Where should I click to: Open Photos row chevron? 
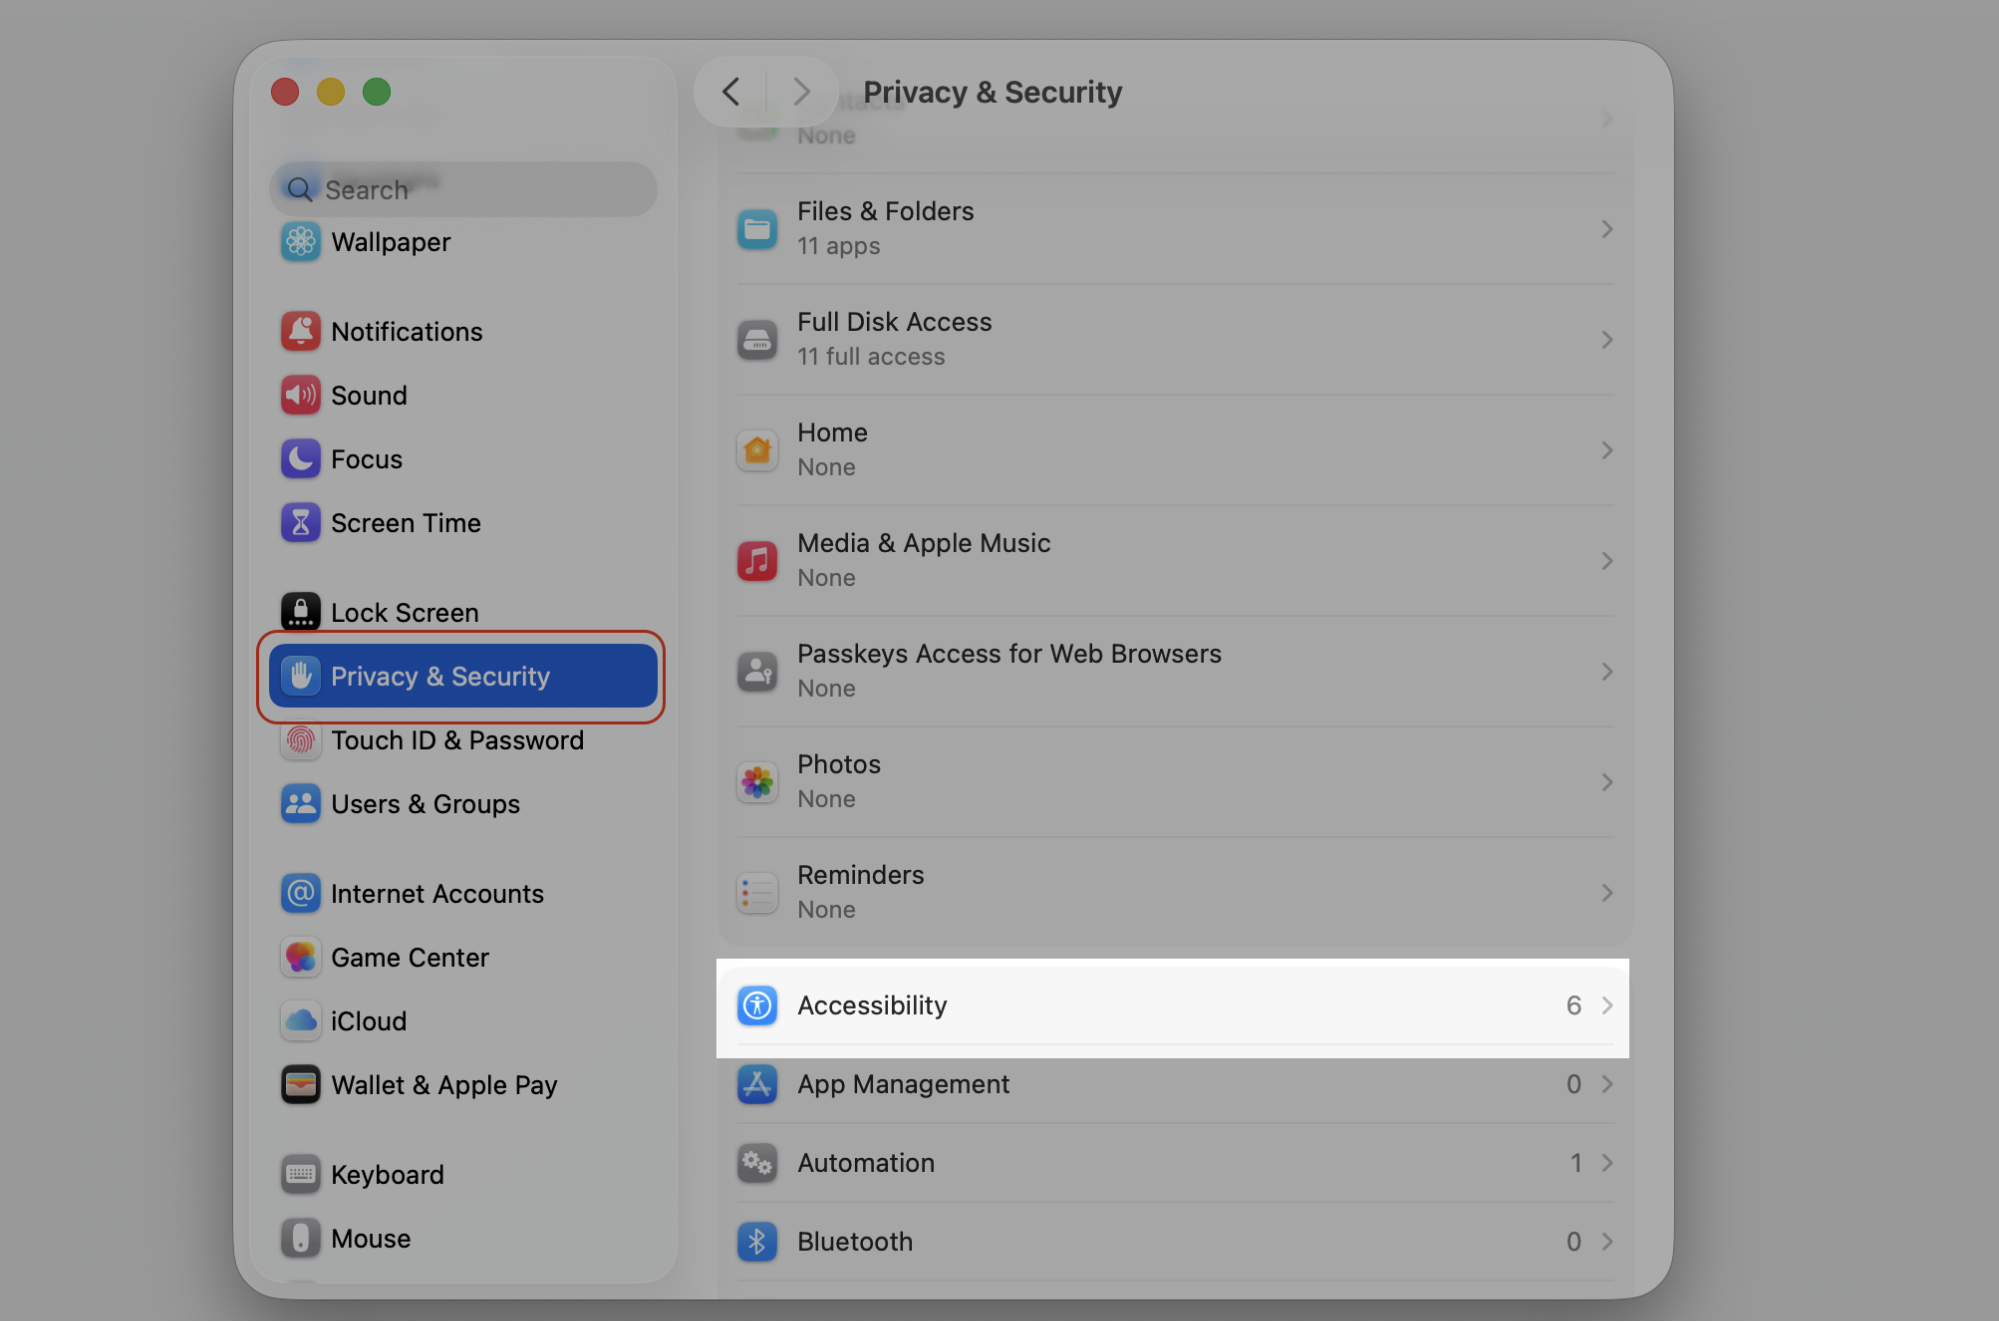pos(1607,782)
